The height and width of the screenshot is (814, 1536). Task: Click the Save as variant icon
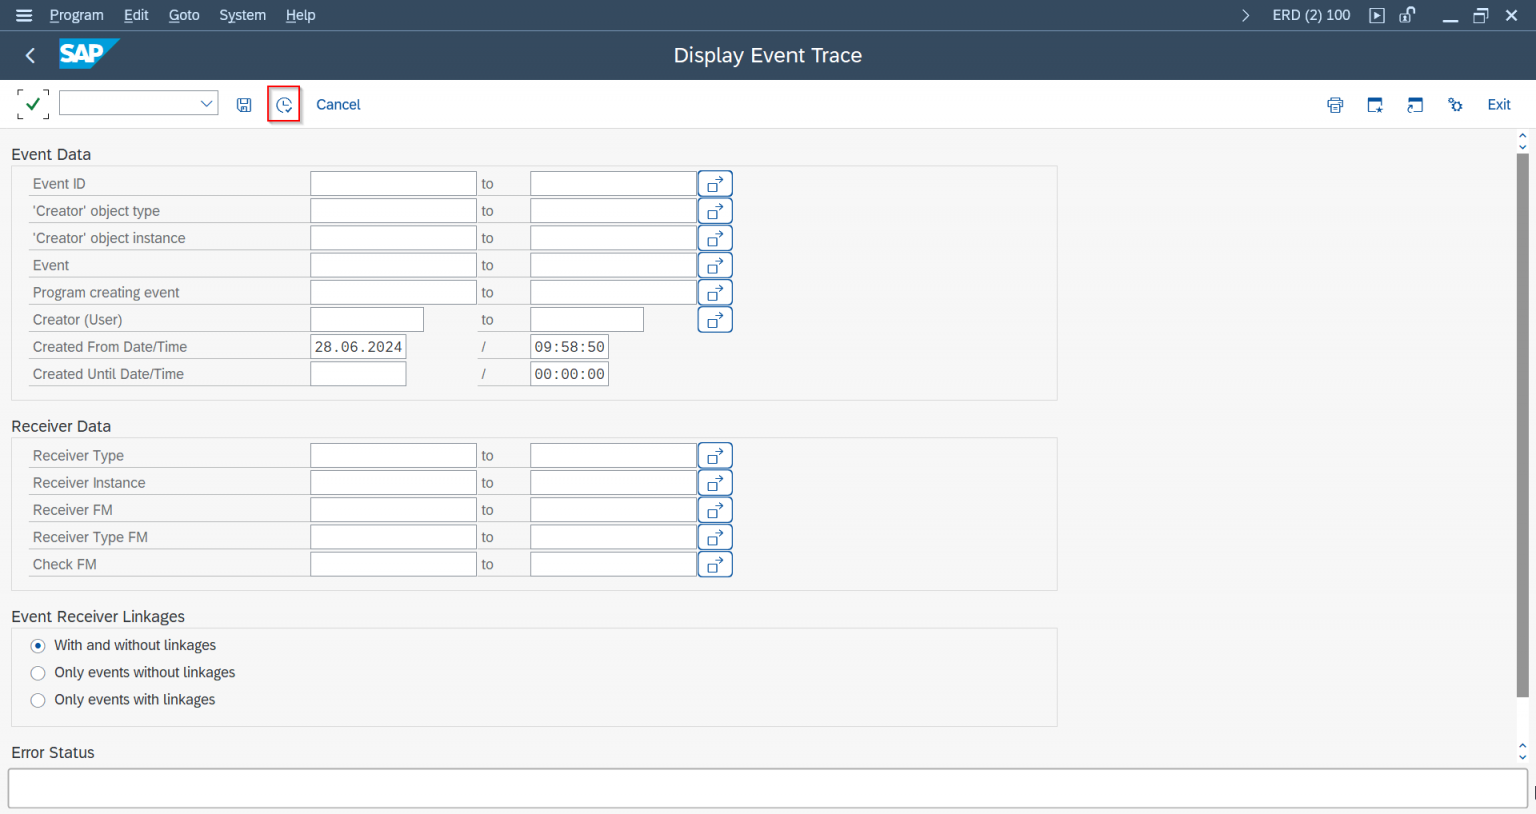(244, 105)
